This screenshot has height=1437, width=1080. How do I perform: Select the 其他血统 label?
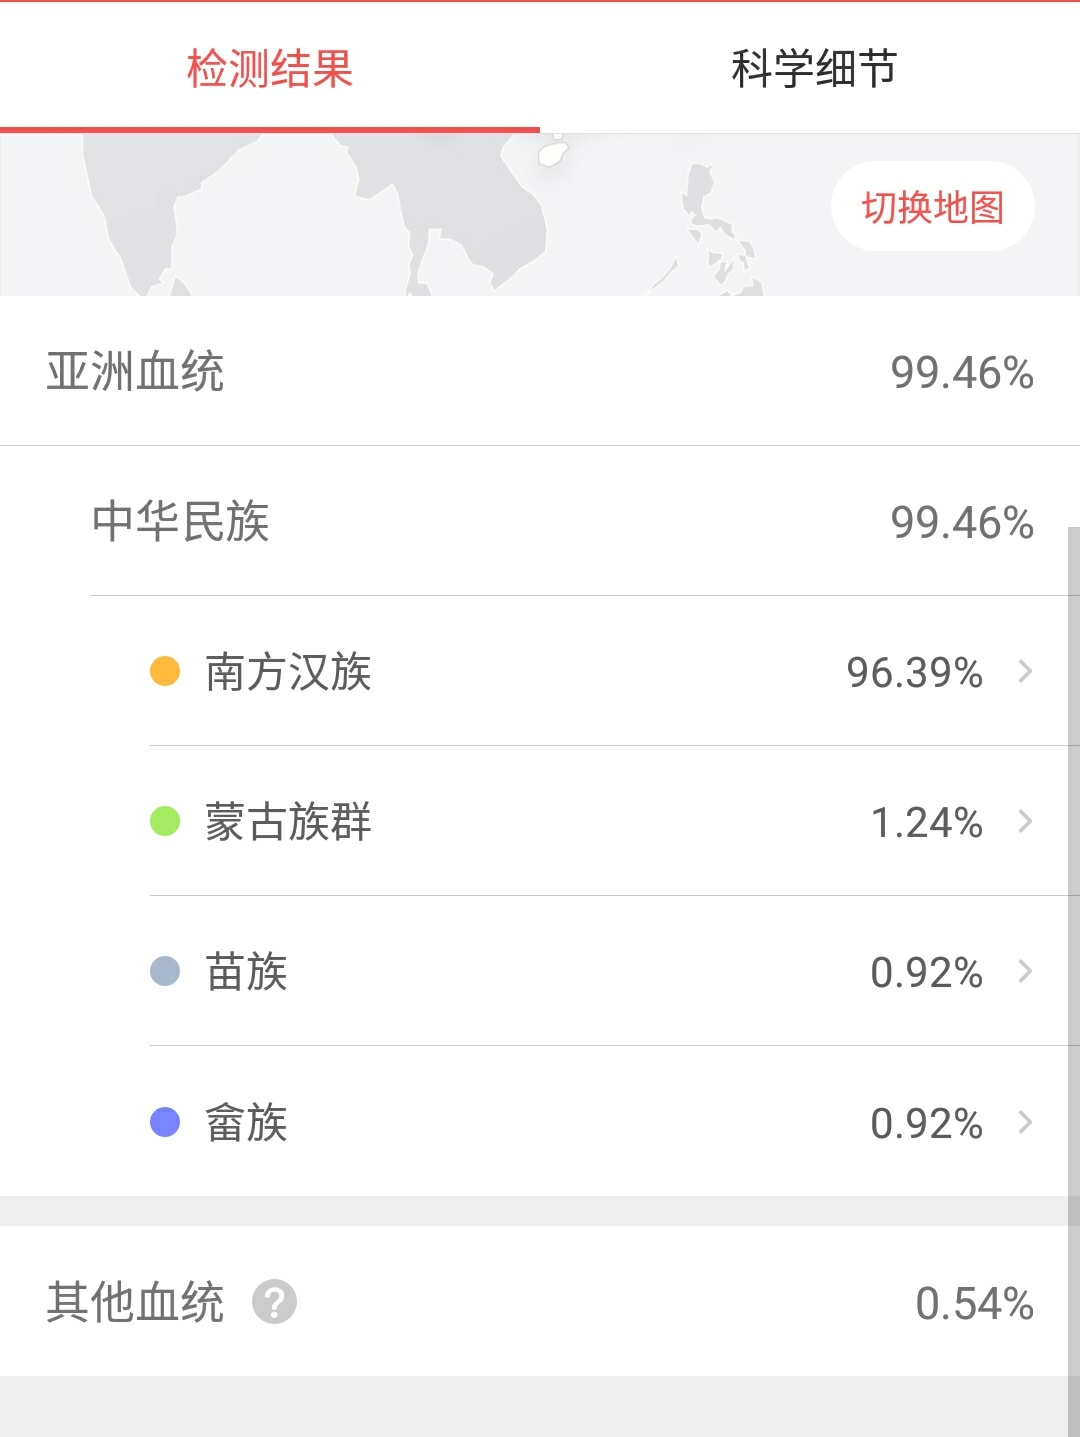point(135,1302)
